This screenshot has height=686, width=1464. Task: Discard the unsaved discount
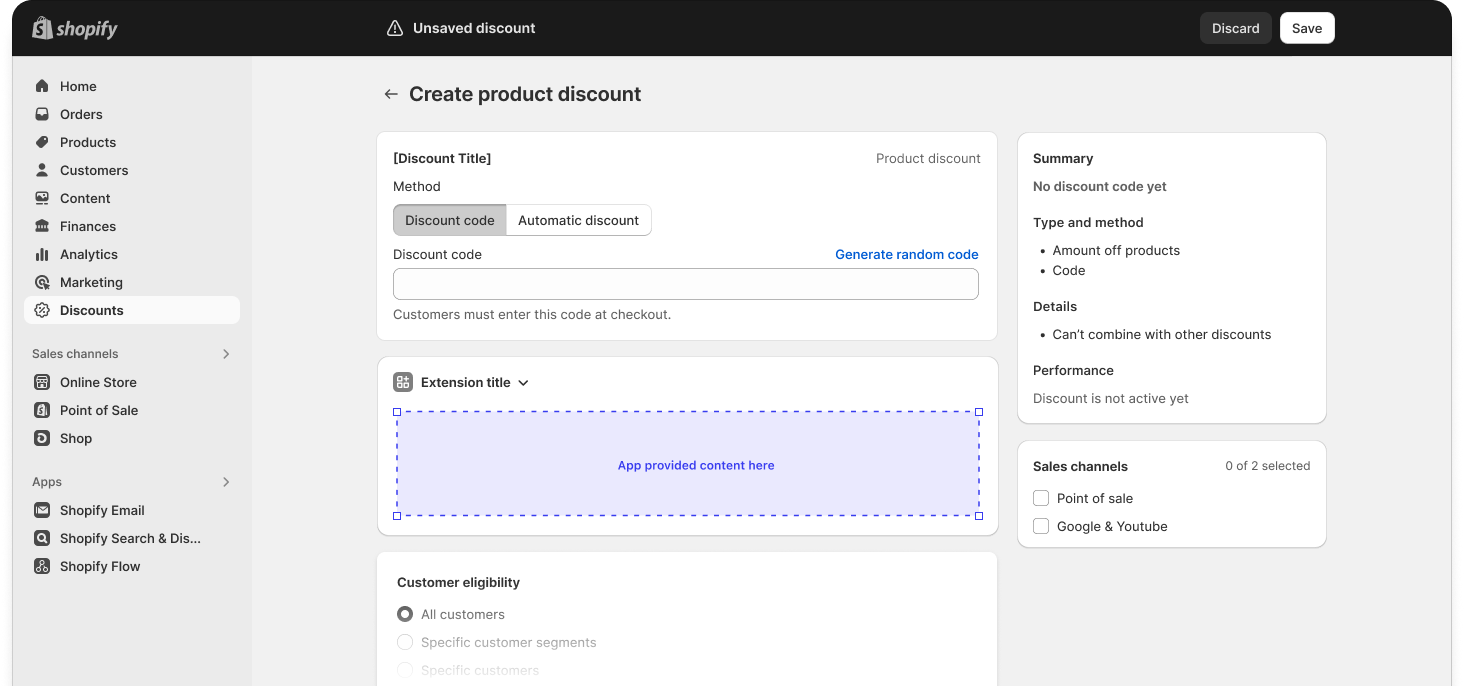(x=1235, y=28)
